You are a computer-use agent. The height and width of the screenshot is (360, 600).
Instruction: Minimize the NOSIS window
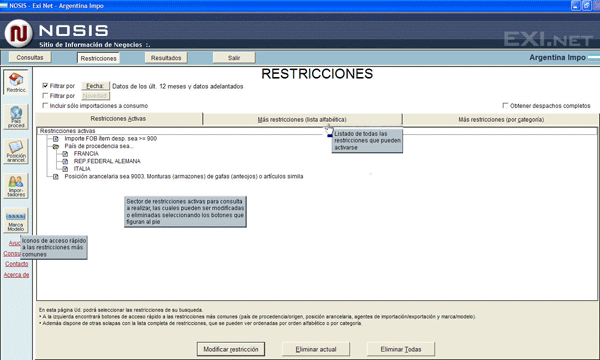tap(576, 5)
